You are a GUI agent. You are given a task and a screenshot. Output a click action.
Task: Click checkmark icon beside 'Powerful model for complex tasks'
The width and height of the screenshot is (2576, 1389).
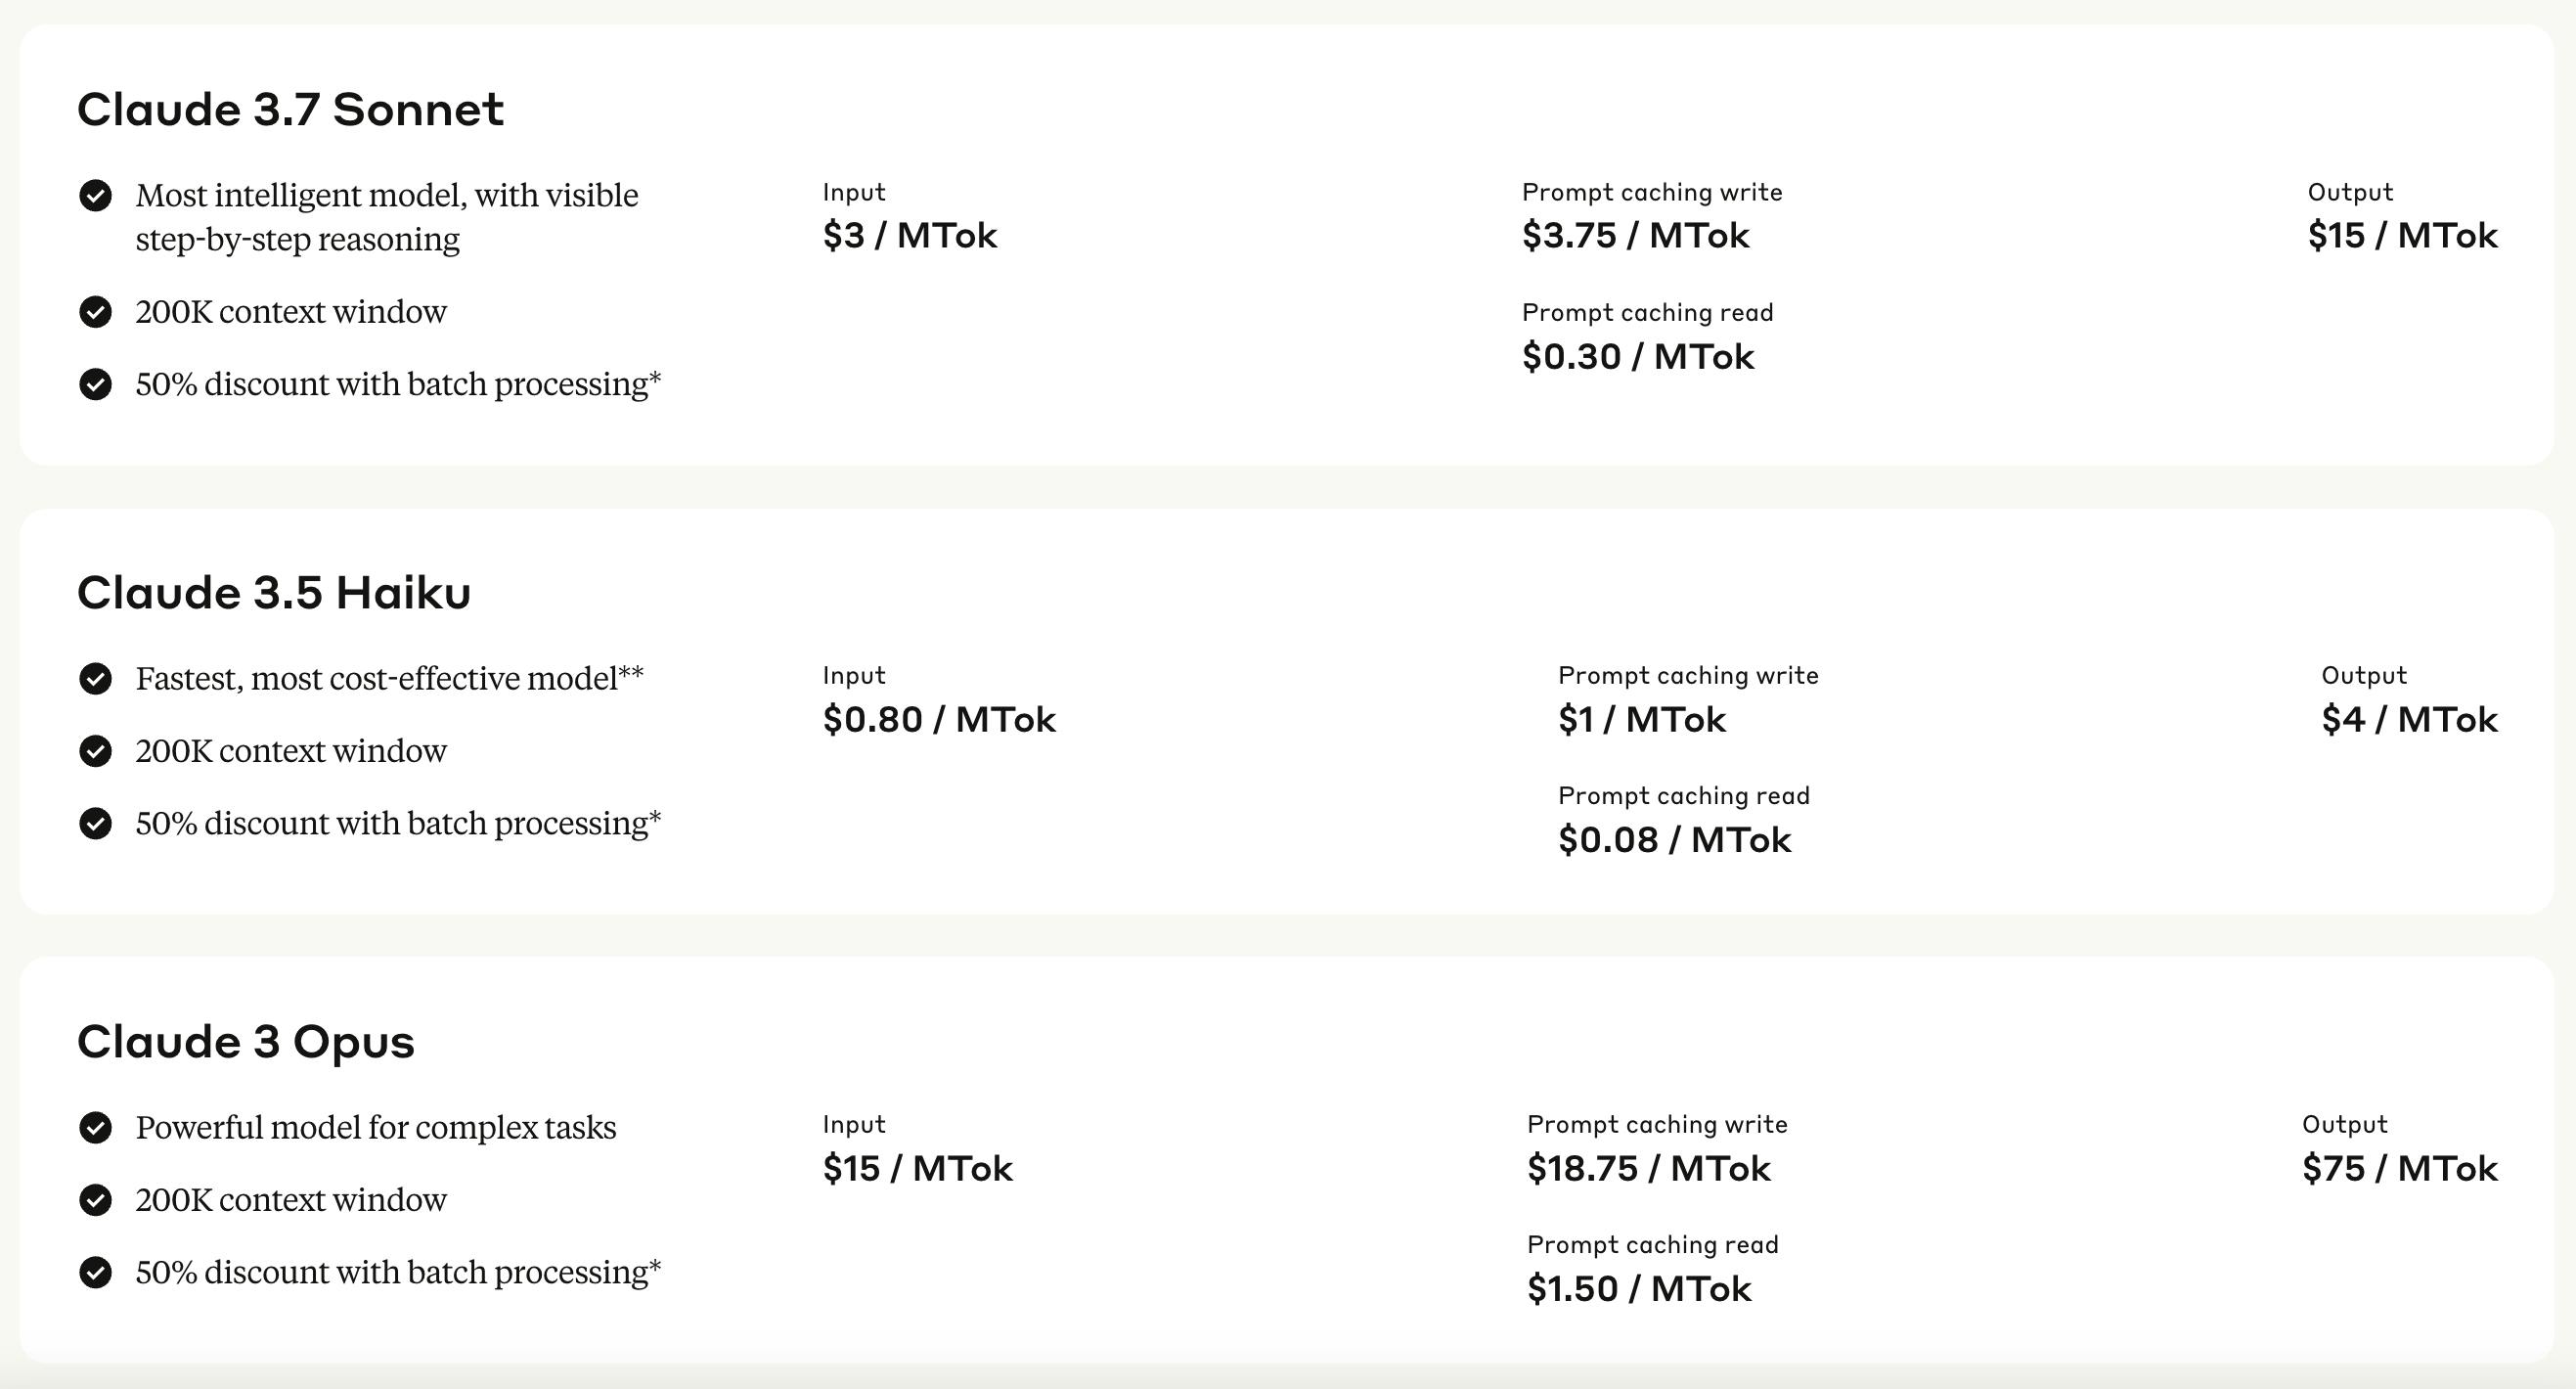pos(95,1127)
